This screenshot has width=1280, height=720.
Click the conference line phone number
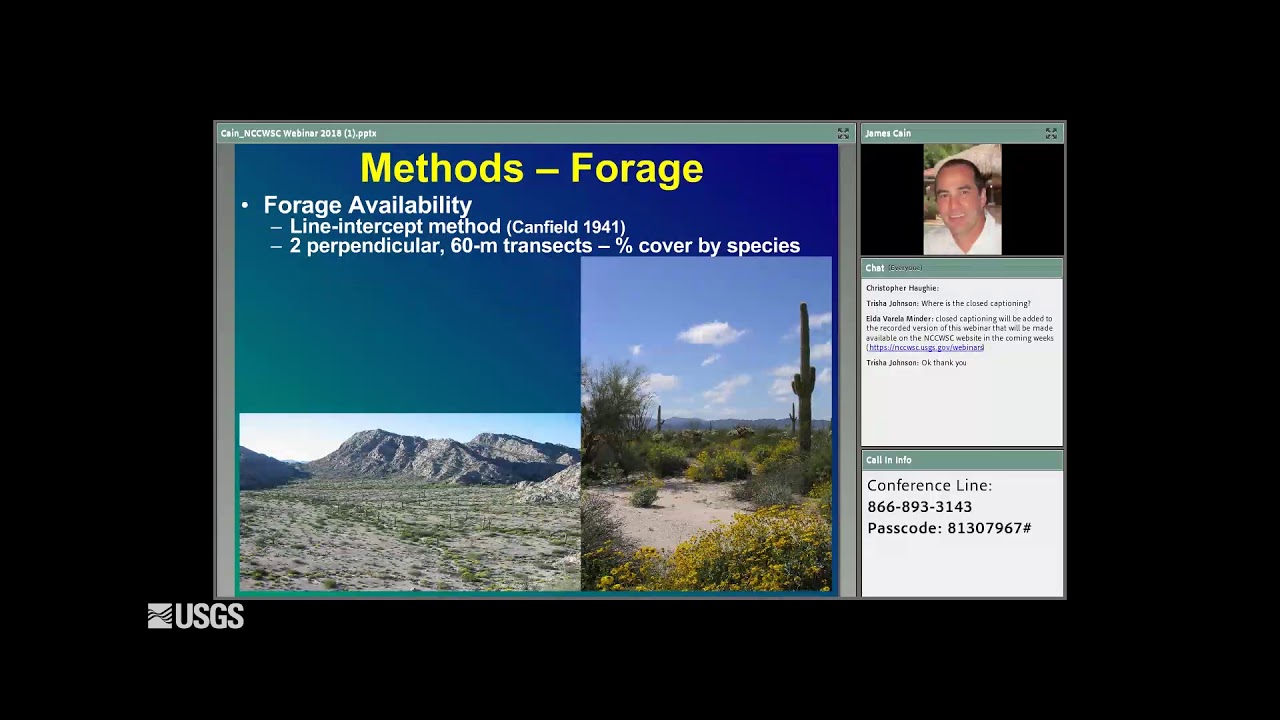point(919,507)
